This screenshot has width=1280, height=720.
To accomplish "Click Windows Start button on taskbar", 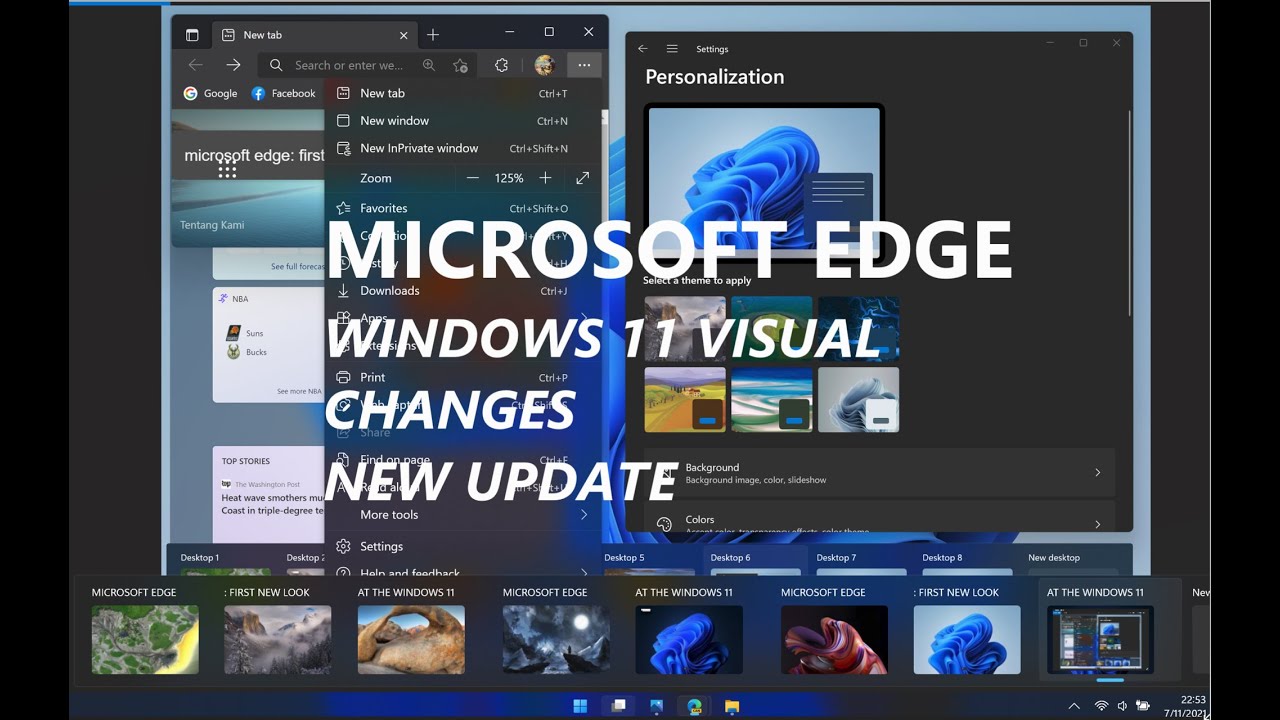I will 580,707.
